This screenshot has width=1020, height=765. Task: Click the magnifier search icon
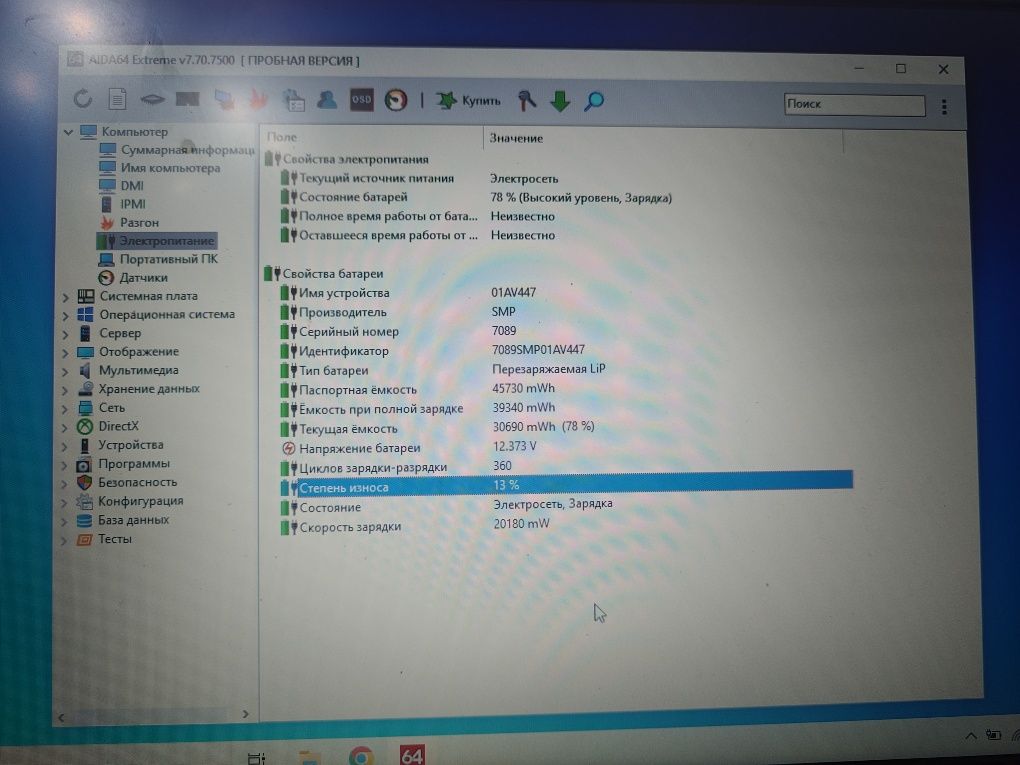point(594,101)
